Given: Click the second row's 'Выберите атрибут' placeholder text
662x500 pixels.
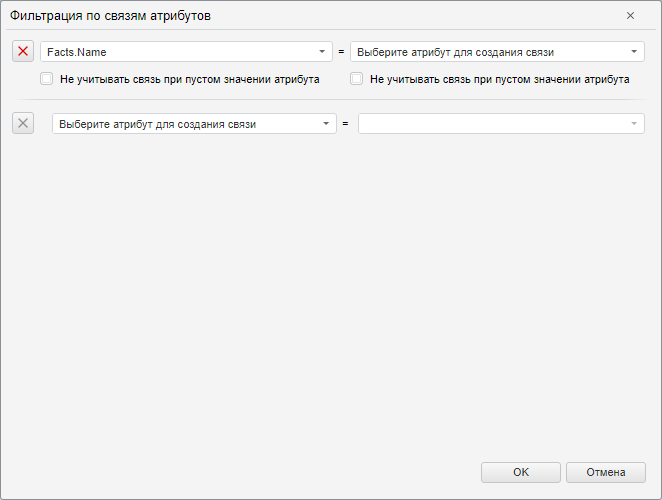Looking at the screenshot, I should pos(158,124).
